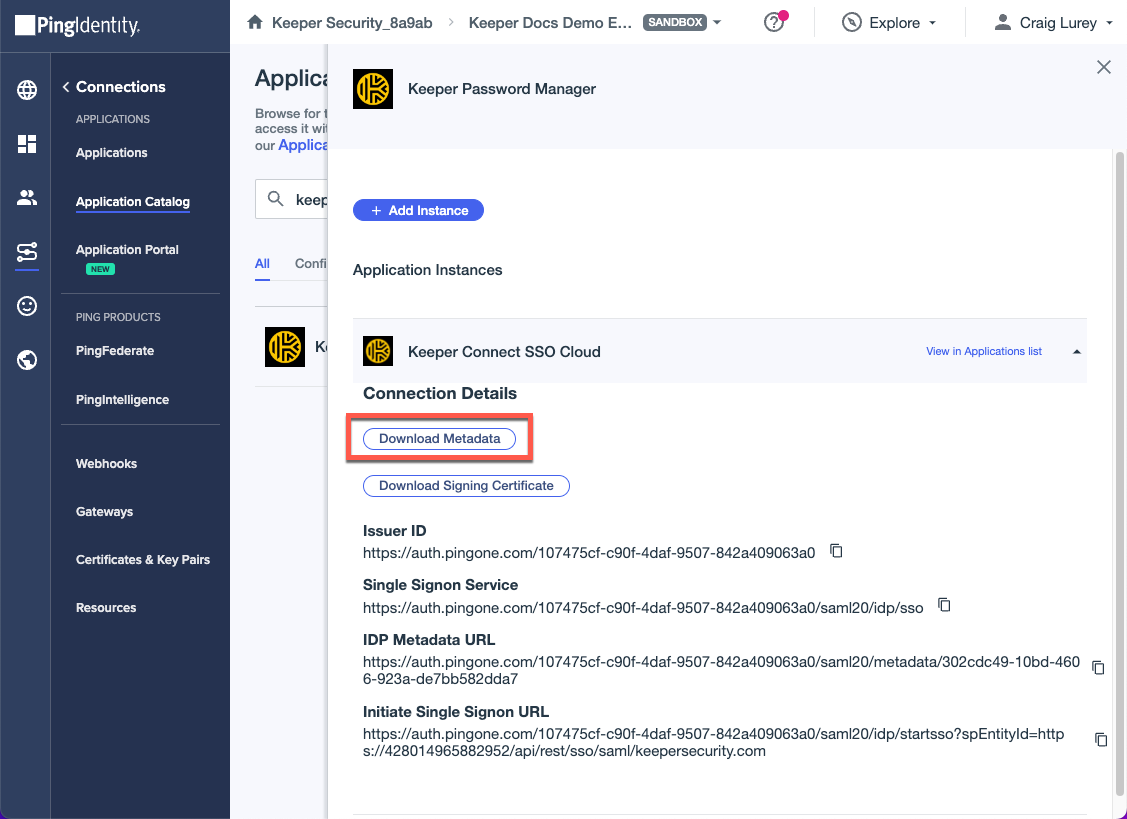Viewport: 1127px width, 819px height.
Task: Click the globe environment icon in sidebar
Action: [x=27, y=90]
